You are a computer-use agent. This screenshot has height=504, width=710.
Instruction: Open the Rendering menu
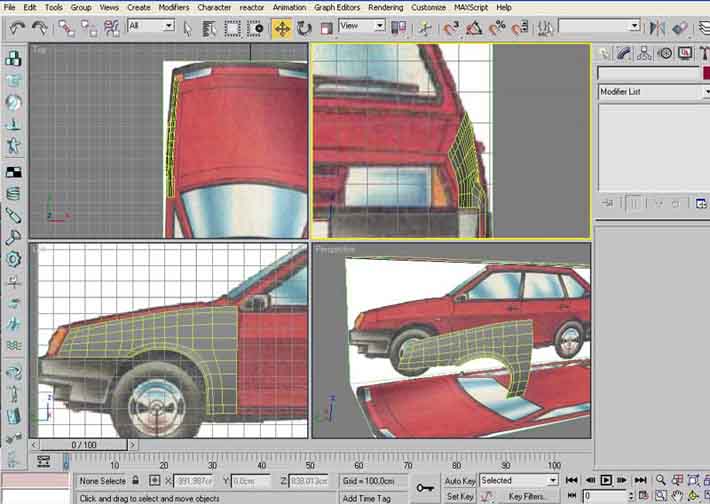click(x=385, y=7)
